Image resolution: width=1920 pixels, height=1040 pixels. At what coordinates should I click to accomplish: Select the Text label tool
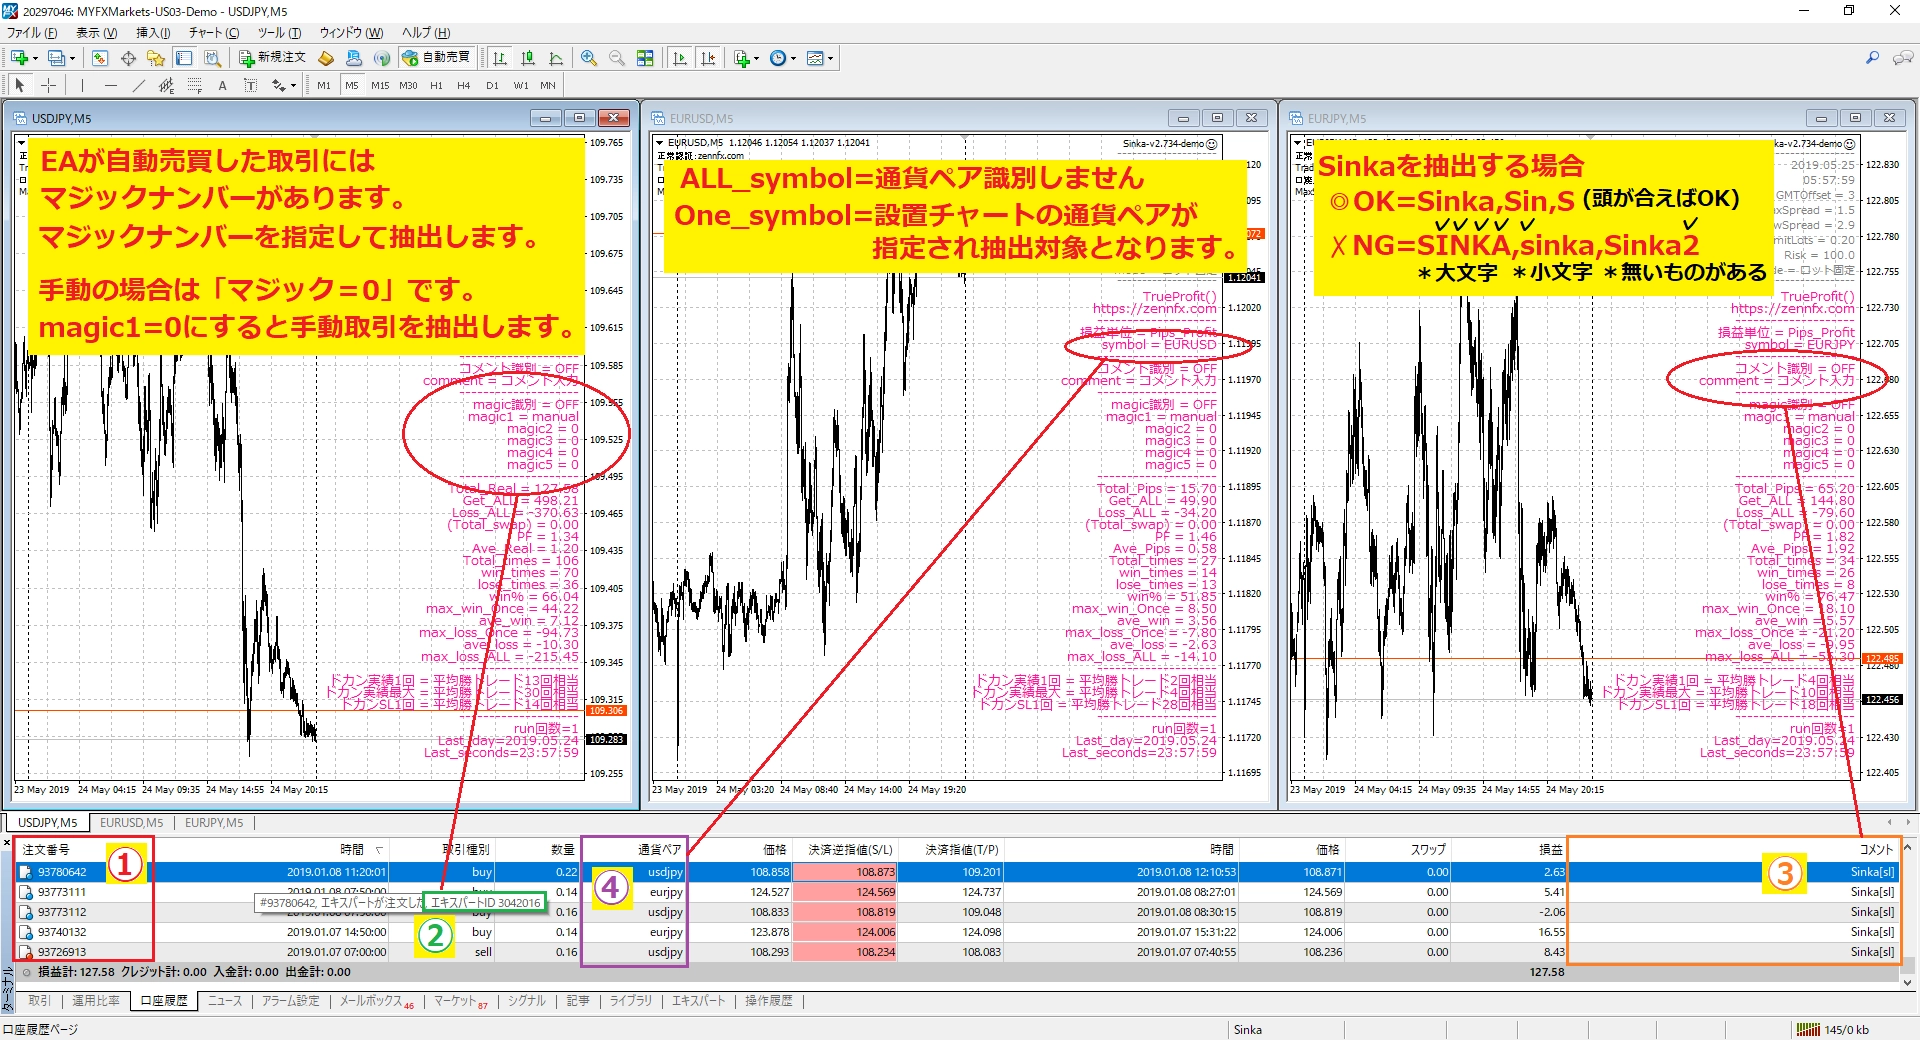pyautogui.click(x=251, y=85)
